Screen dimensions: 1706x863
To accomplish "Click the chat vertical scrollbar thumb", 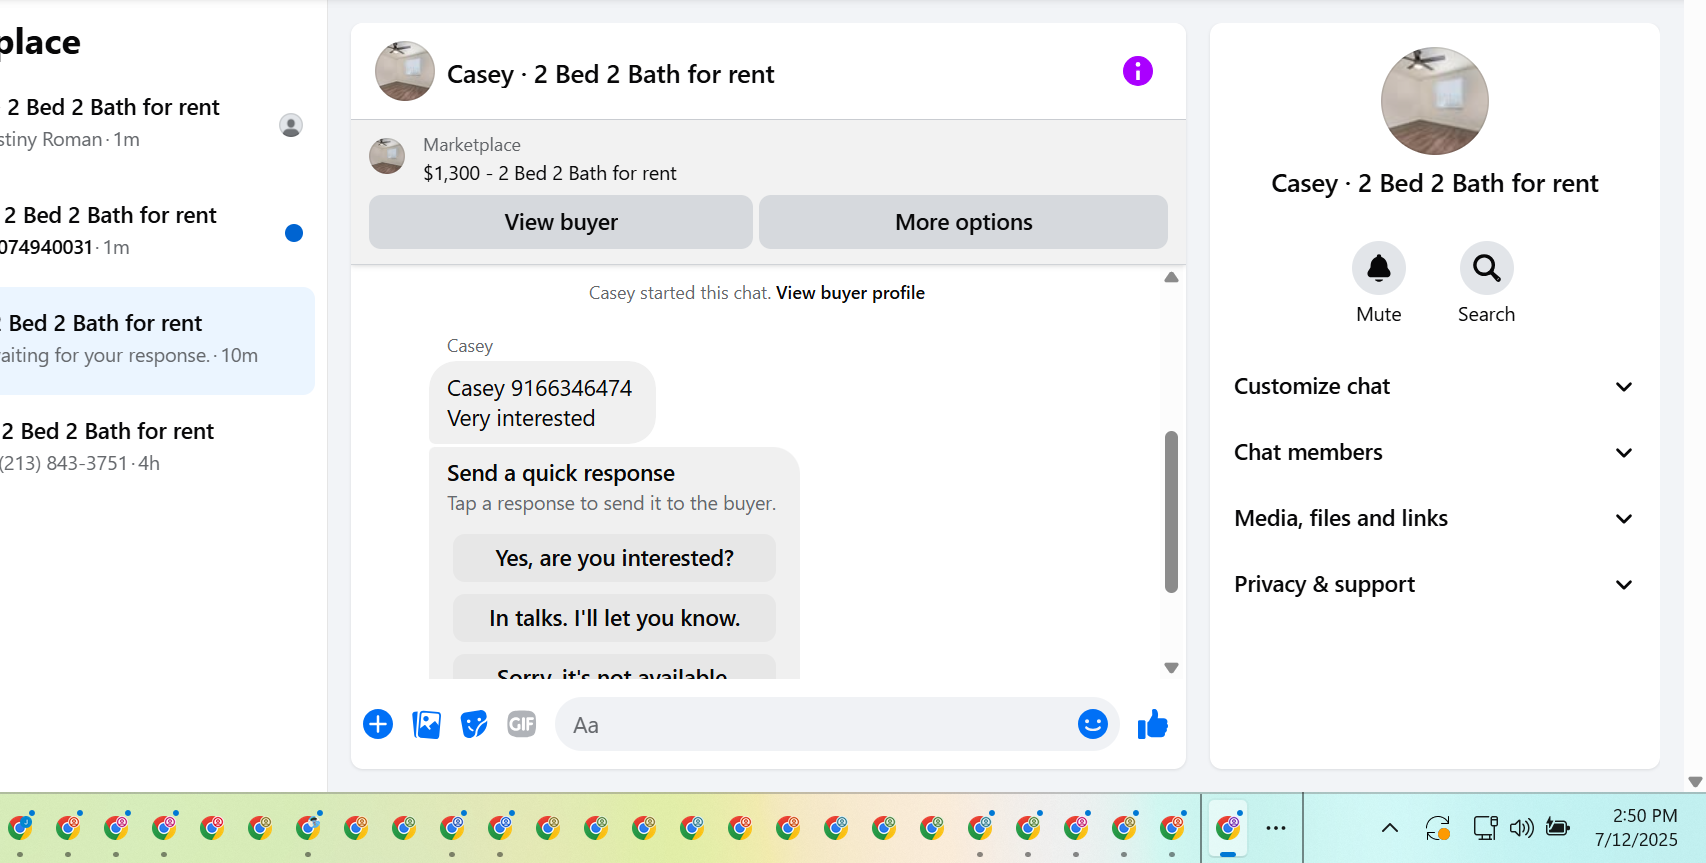I will (1171, 511).
